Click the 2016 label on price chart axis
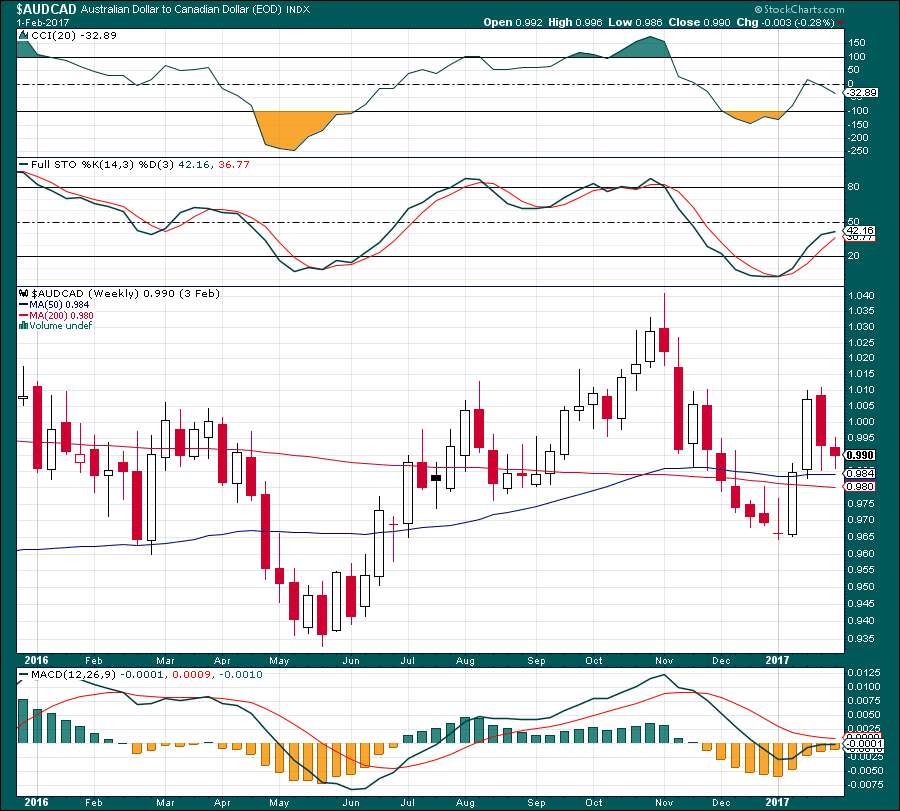 pyautogui.click(x=36, y=660)
